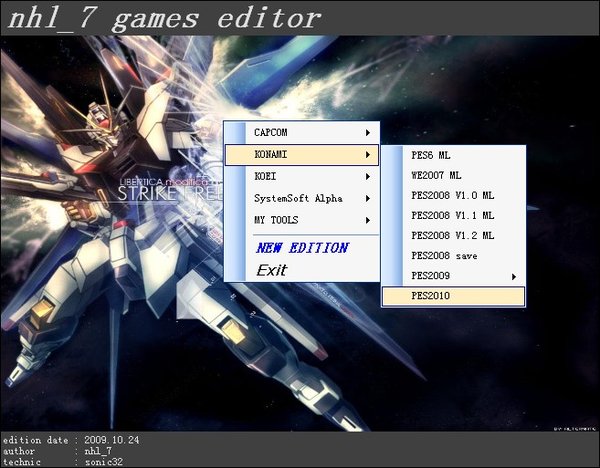Select PES2008 V1.2 ML
The height and width of the screenshot is (468, 600).
click(453, 235)
